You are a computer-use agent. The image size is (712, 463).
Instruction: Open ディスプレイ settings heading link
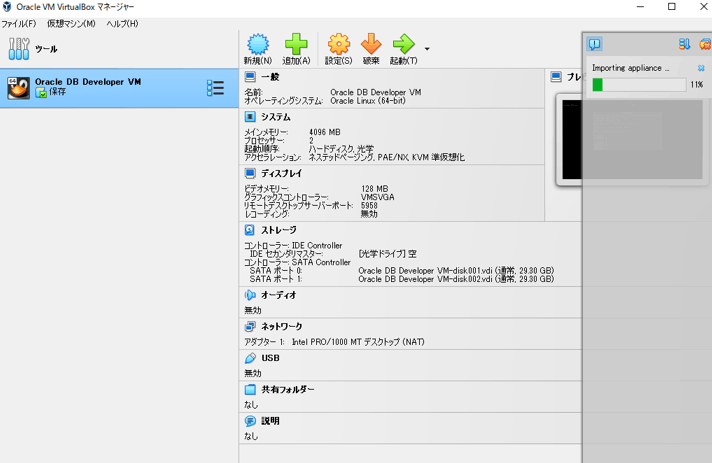[282, 173]
